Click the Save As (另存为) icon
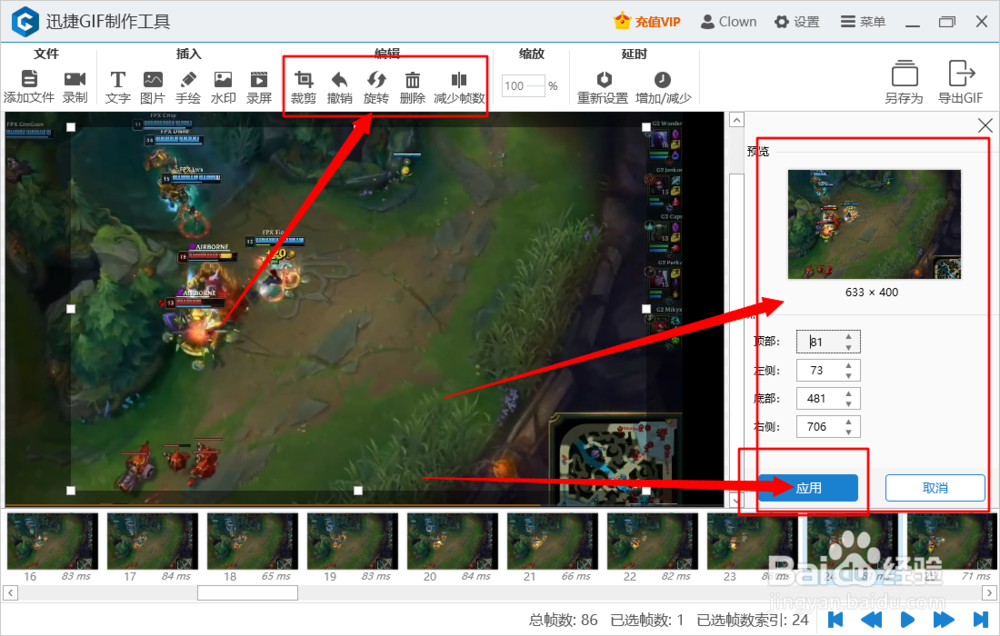 click(x=904, y=73)
